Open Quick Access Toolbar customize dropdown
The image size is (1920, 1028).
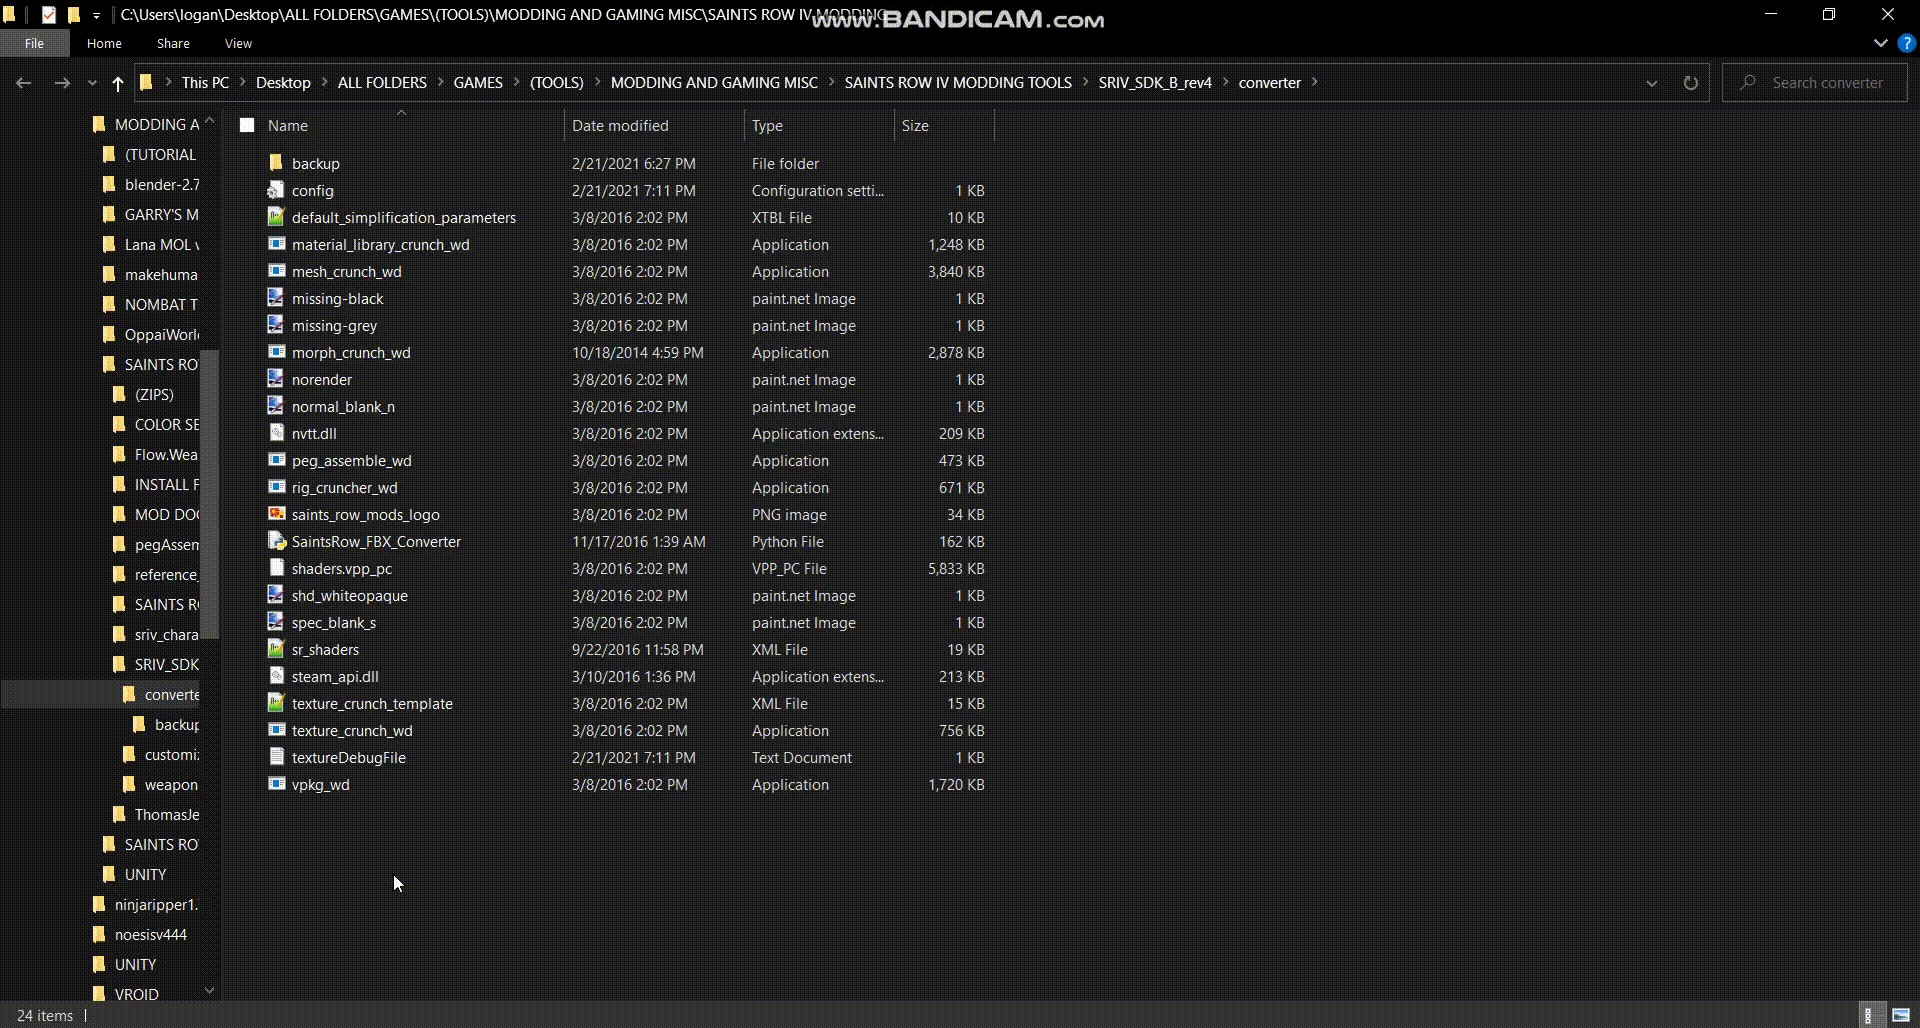pyautogui.click(x=96, y=15)
